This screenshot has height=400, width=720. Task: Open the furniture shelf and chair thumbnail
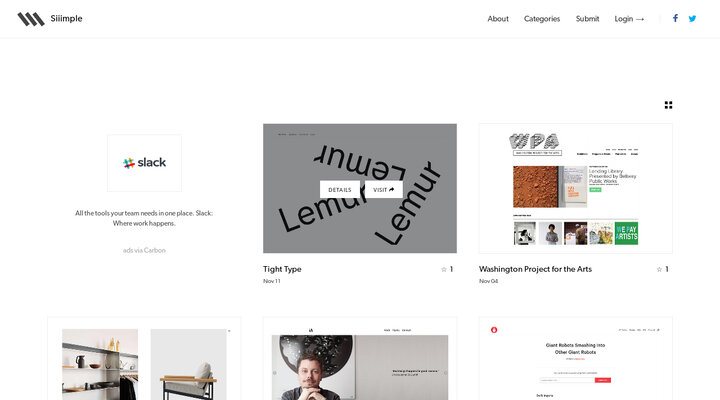[144, 359]
